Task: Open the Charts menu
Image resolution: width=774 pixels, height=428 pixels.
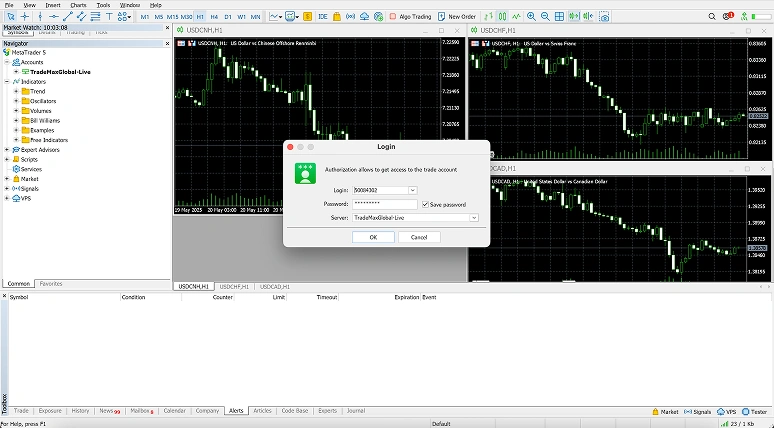Action: [x=78, y=5]
